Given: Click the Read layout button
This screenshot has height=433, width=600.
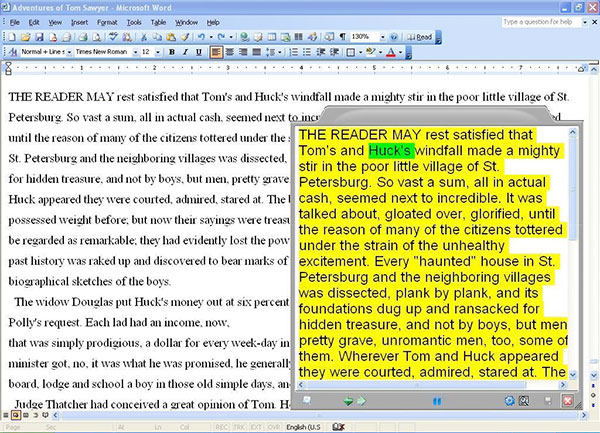Looking at the screenshot, I should tap(420, 37).
